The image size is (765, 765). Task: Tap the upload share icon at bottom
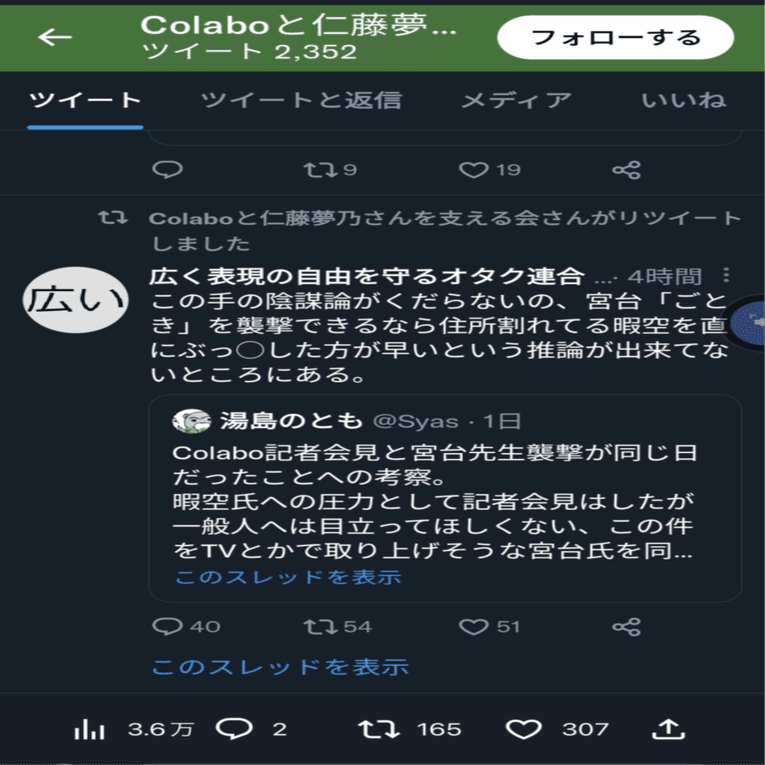click(668, 729)
